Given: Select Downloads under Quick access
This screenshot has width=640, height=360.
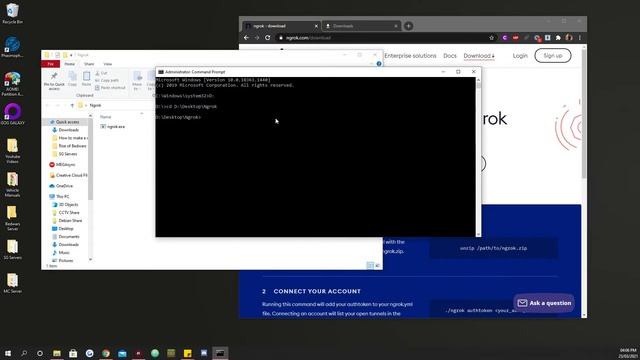Looking at the screenshot, I should [x=65, y=130].
